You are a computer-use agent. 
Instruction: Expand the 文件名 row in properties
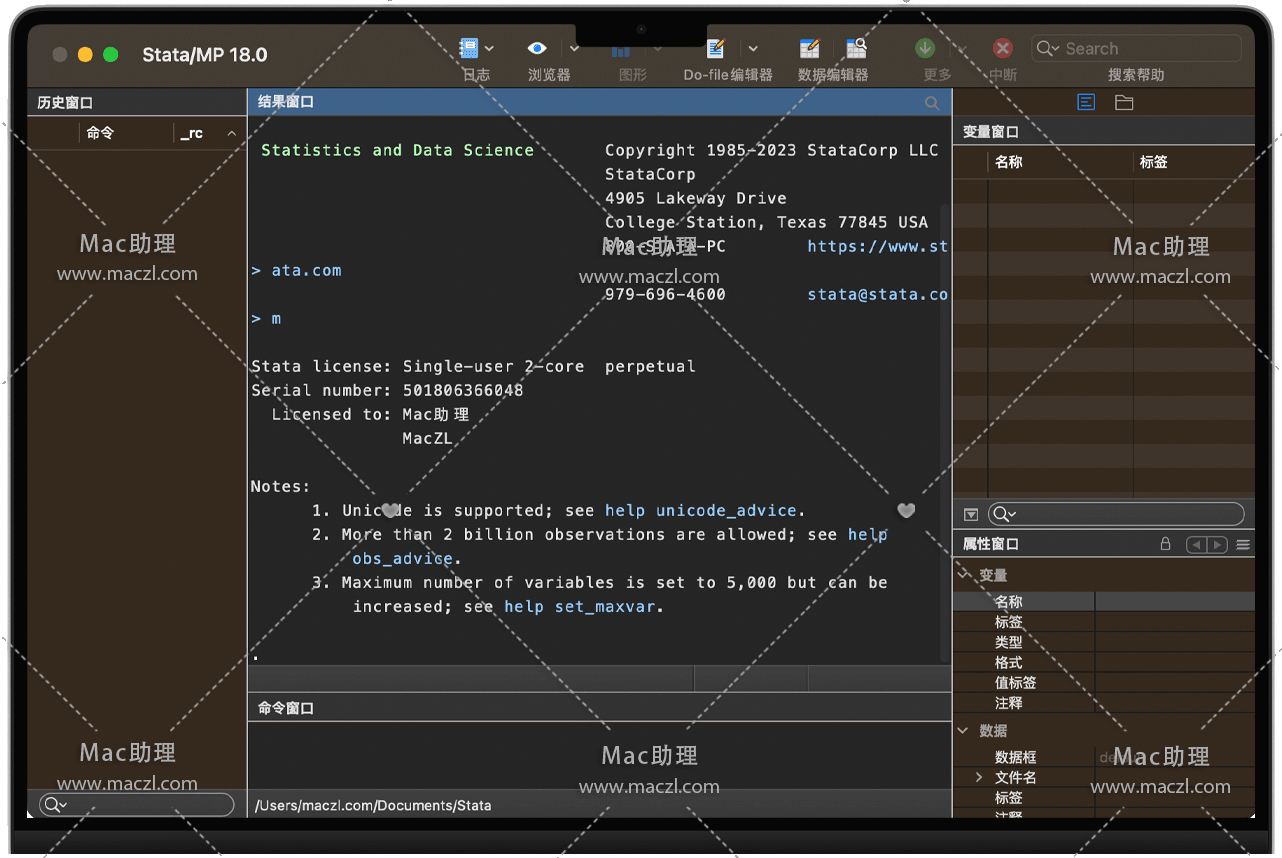pyautogui.click(x=980, y=777)
